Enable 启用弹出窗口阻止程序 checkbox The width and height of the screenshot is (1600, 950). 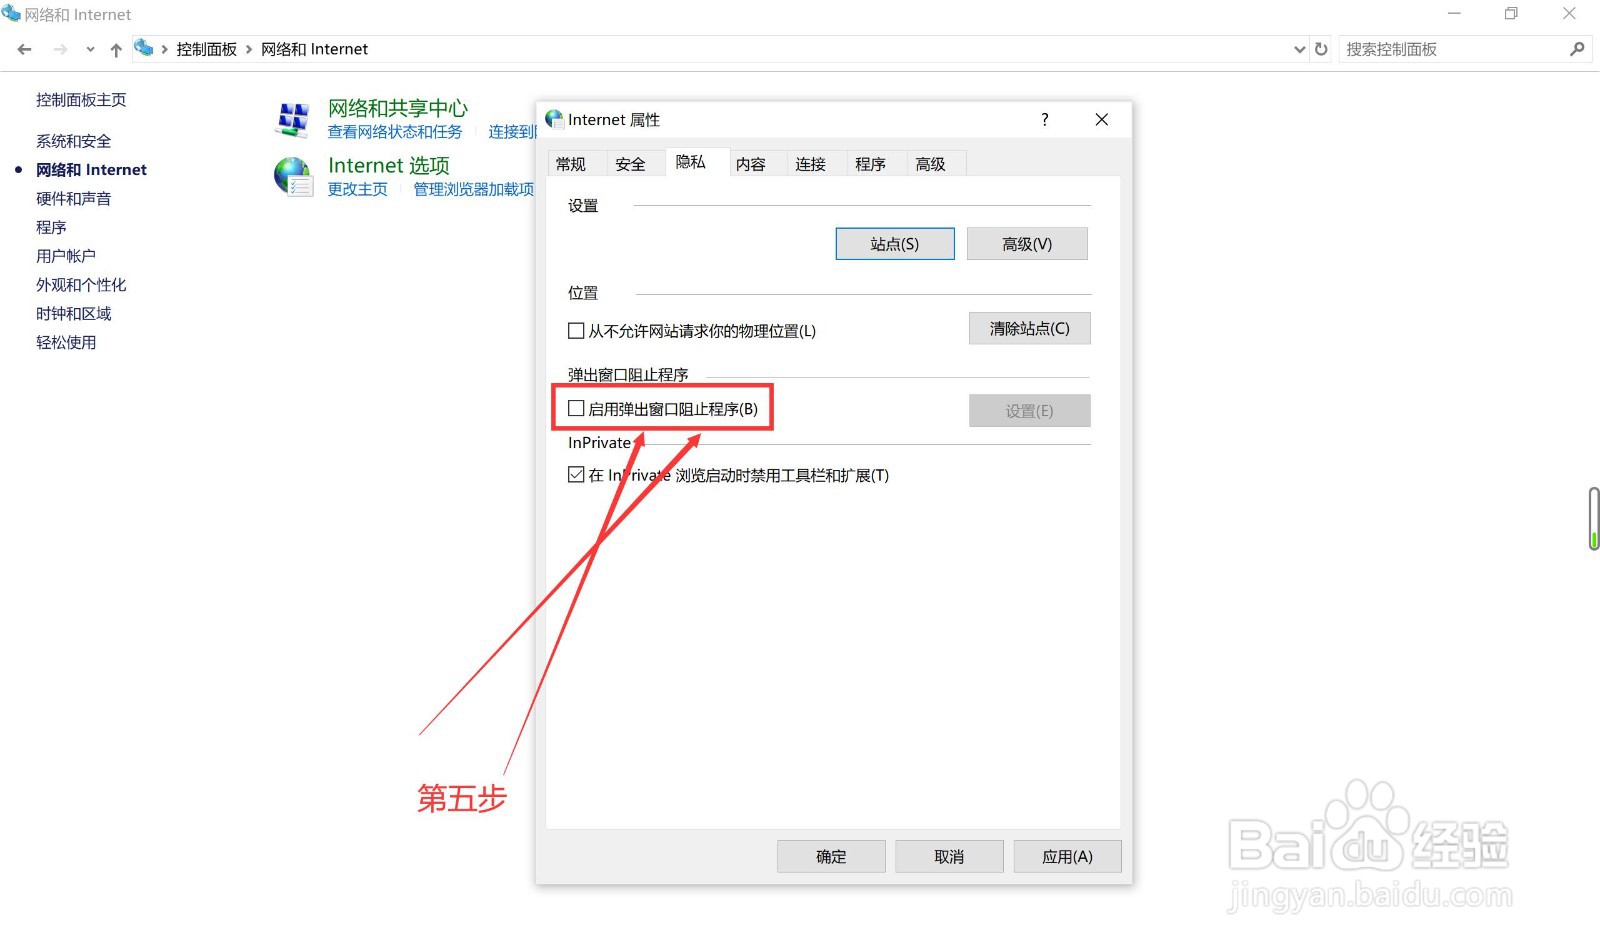[x=576, y=408]
